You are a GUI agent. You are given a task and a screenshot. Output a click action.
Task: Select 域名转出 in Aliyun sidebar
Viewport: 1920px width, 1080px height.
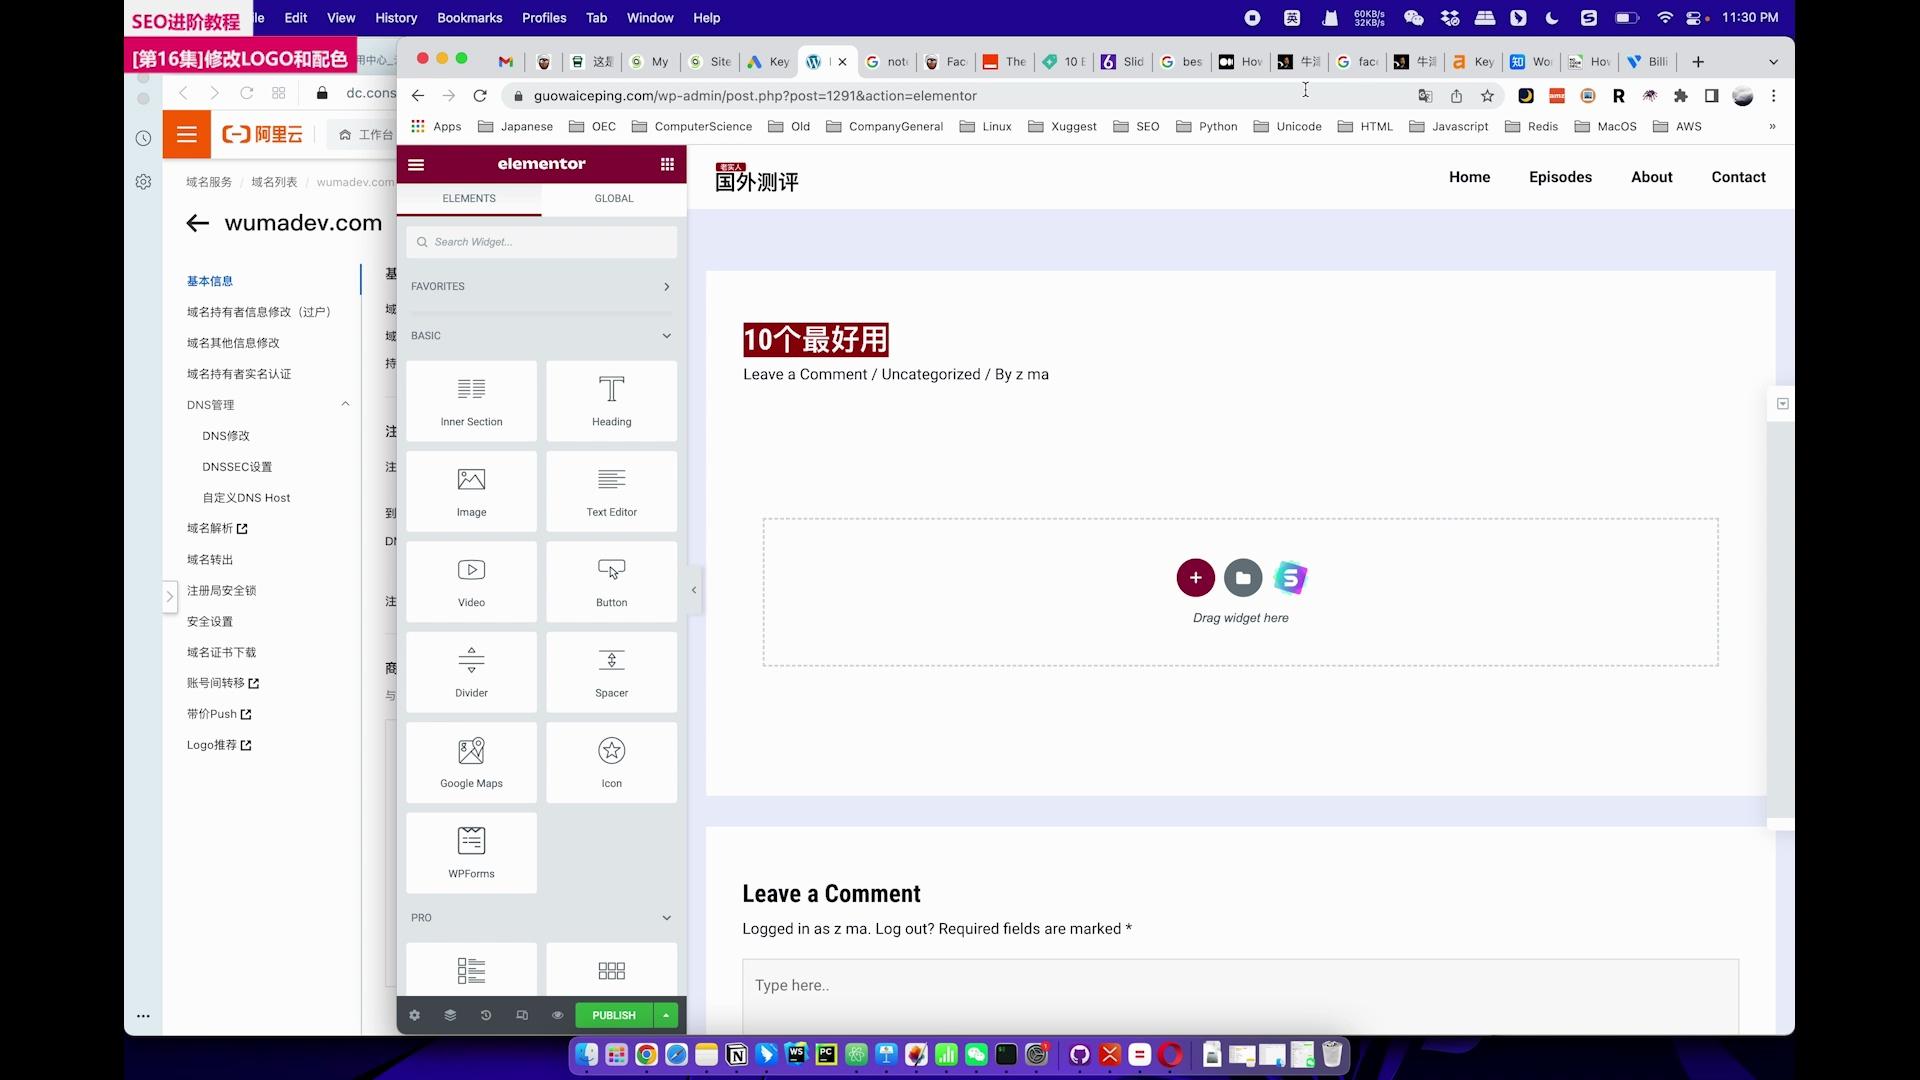pyautogui.click(x=210, y=559)
